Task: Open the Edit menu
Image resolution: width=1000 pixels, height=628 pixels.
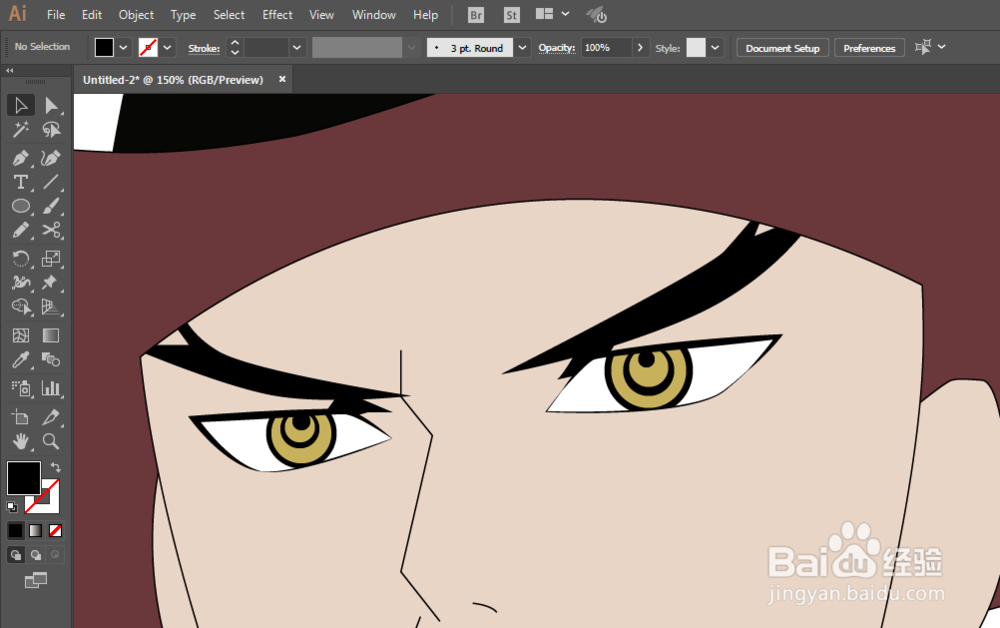Action: tap(92, 15)
